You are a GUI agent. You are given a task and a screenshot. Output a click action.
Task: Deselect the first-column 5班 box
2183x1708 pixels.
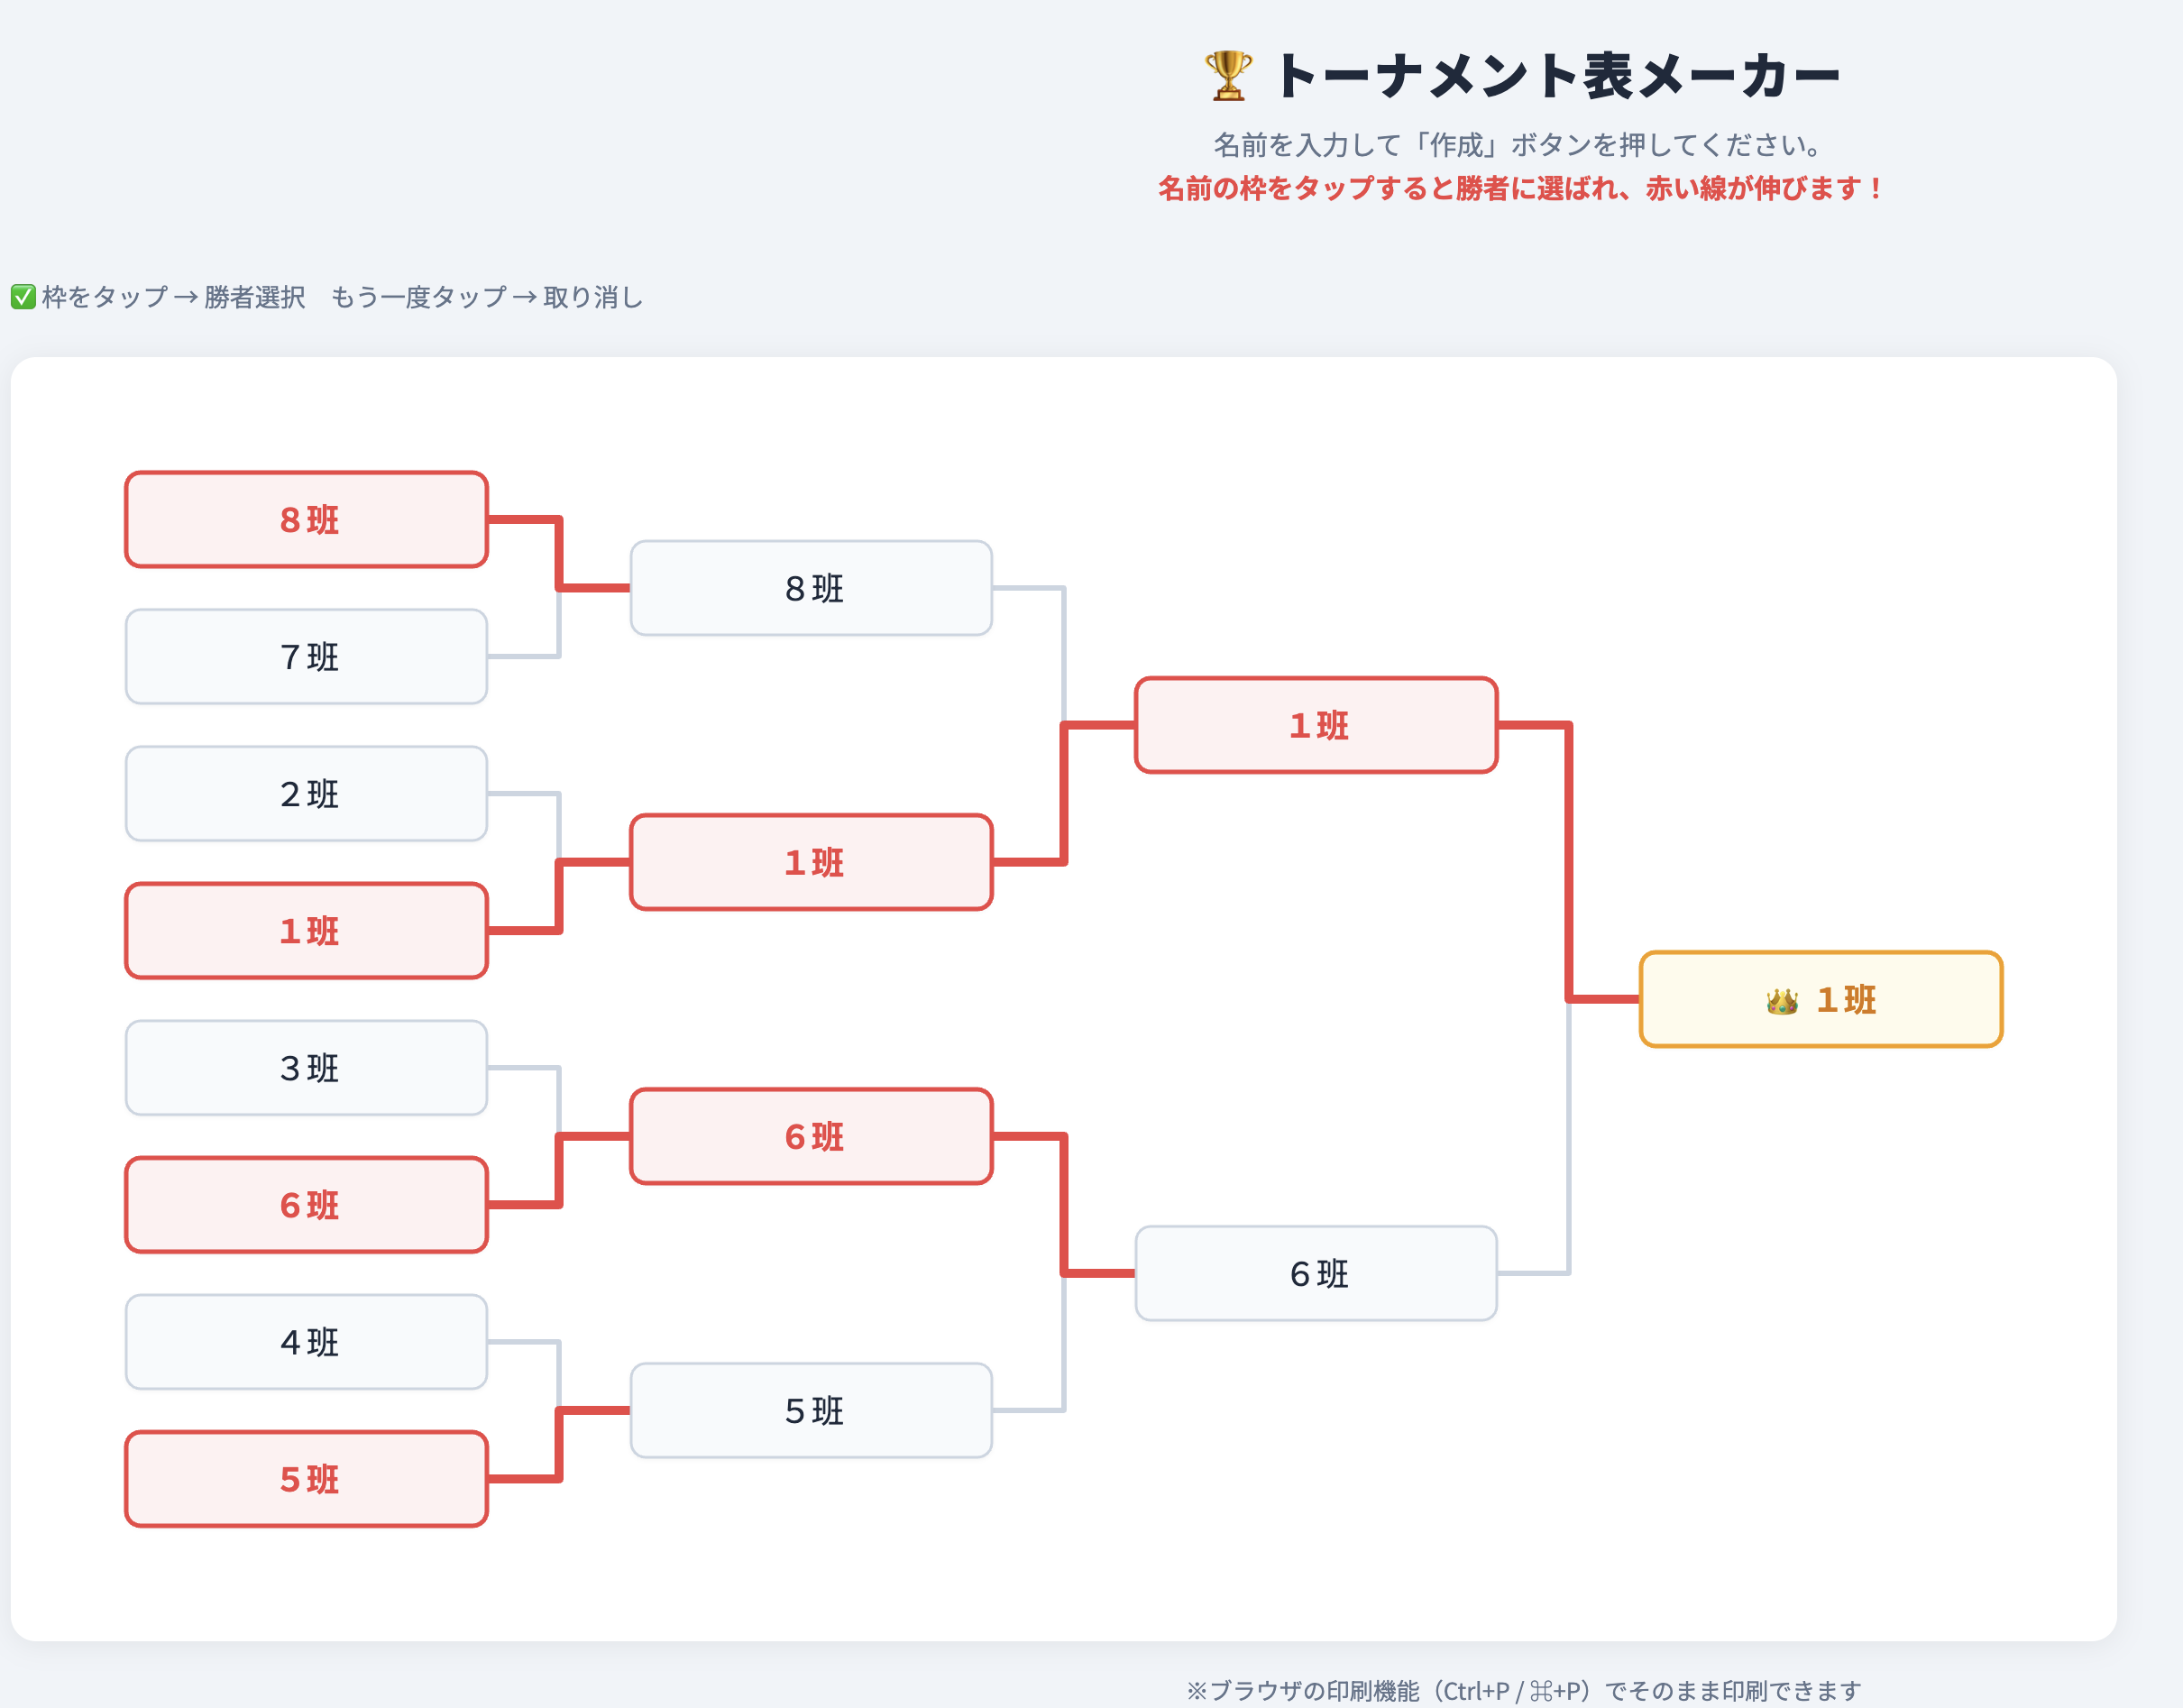coord(306,1479)
